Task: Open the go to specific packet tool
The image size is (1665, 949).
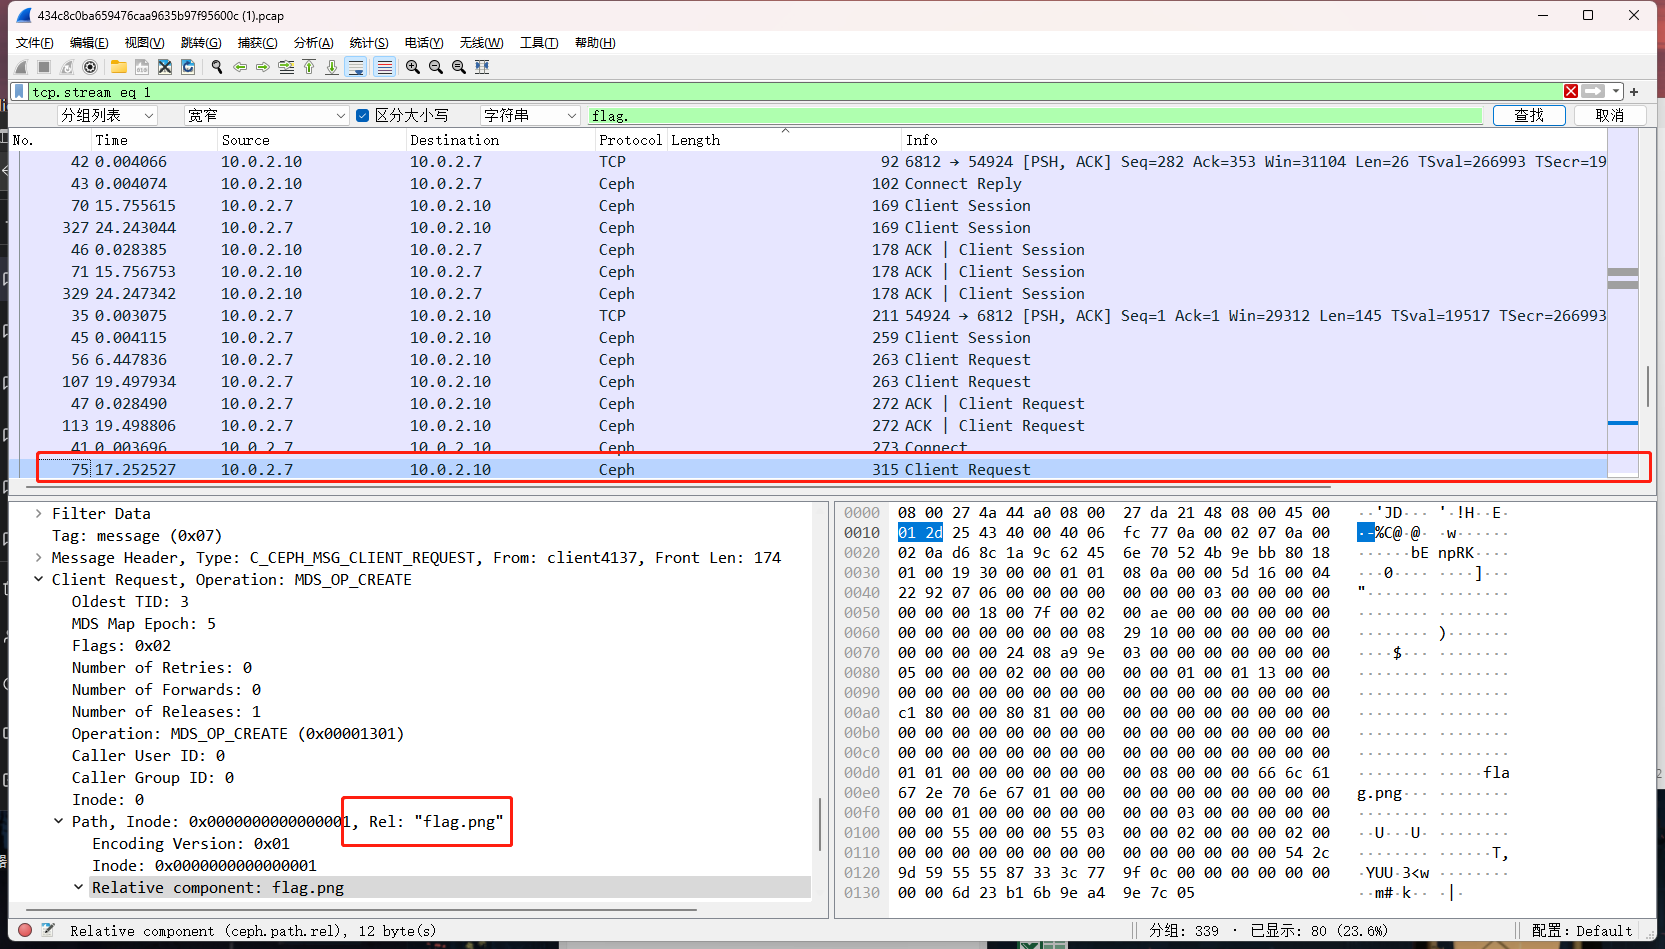Action: 286,67
